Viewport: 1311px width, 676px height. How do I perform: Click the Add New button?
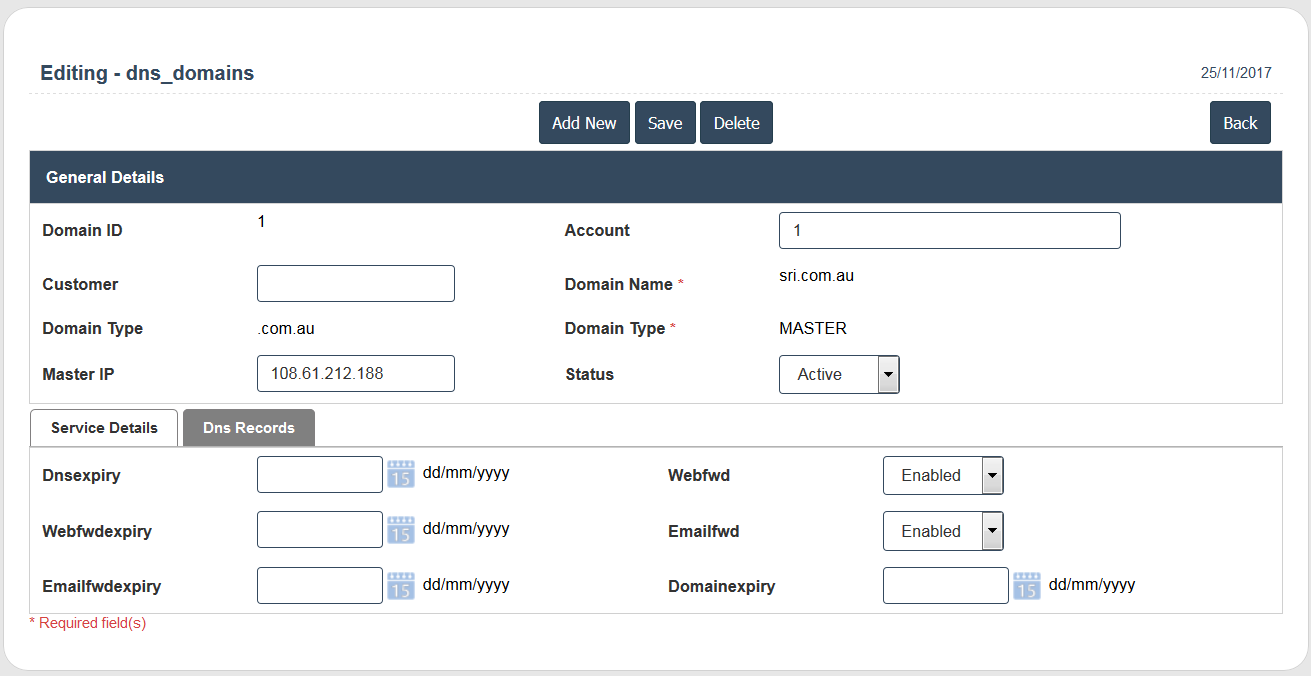584,123
